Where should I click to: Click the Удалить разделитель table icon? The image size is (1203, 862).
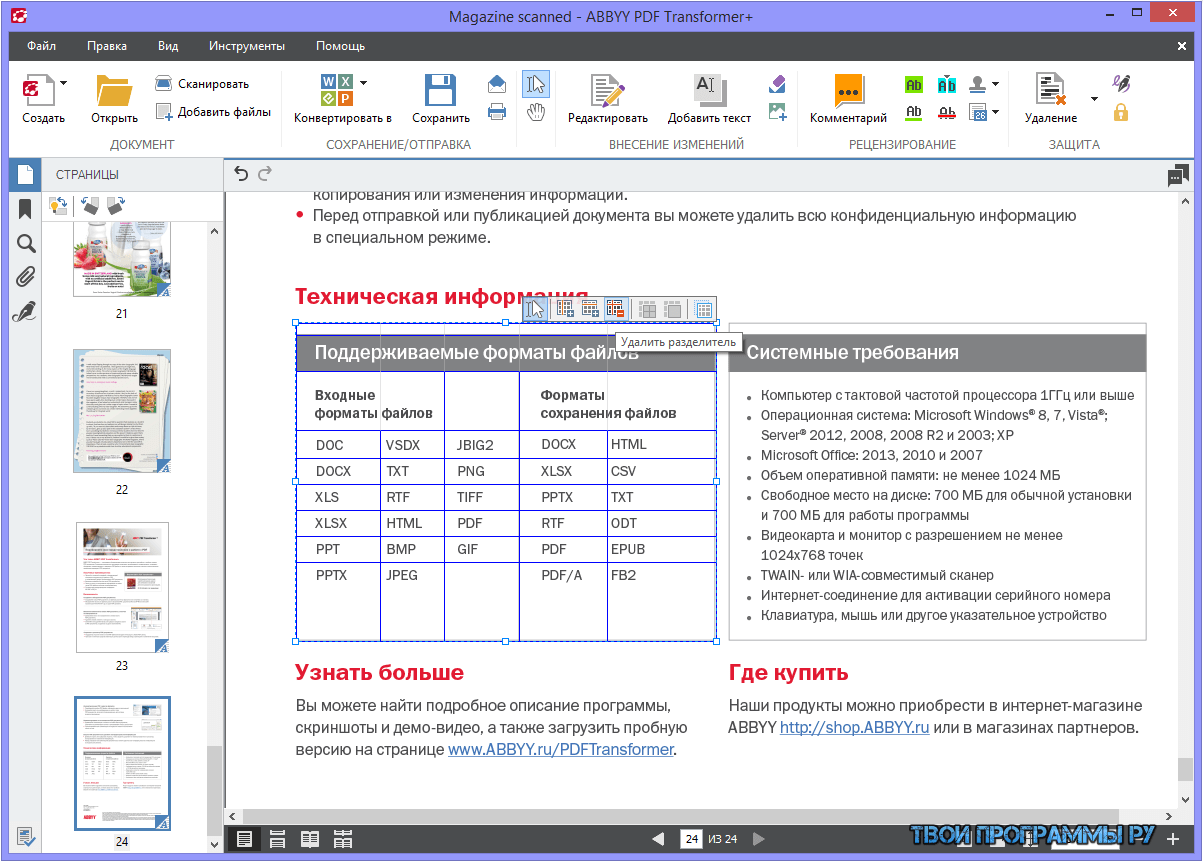click(615, 309)
